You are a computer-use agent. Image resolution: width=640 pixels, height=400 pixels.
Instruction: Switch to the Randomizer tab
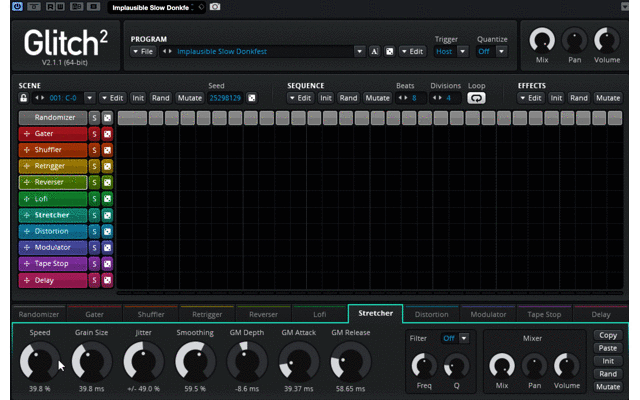pyautogui.click(x=39, y=314)
